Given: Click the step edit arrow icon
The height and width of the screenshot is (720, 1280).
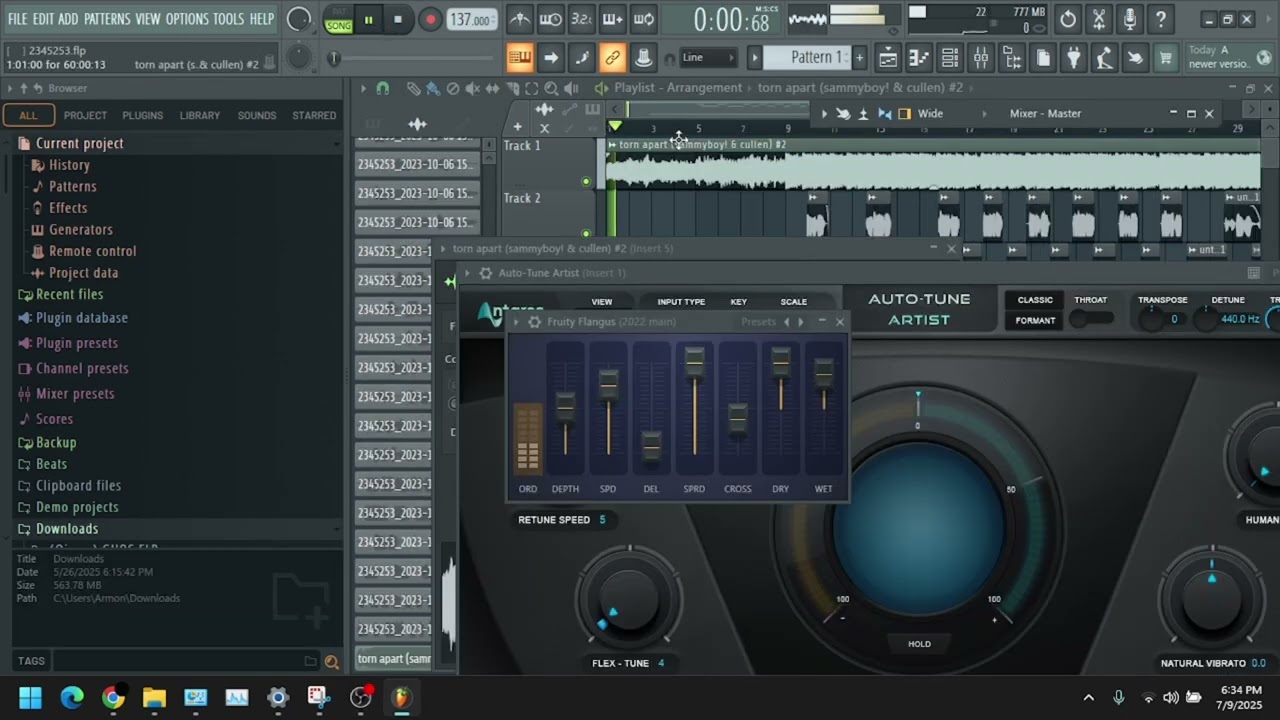Looking at the screenshot, I should 550,58.
